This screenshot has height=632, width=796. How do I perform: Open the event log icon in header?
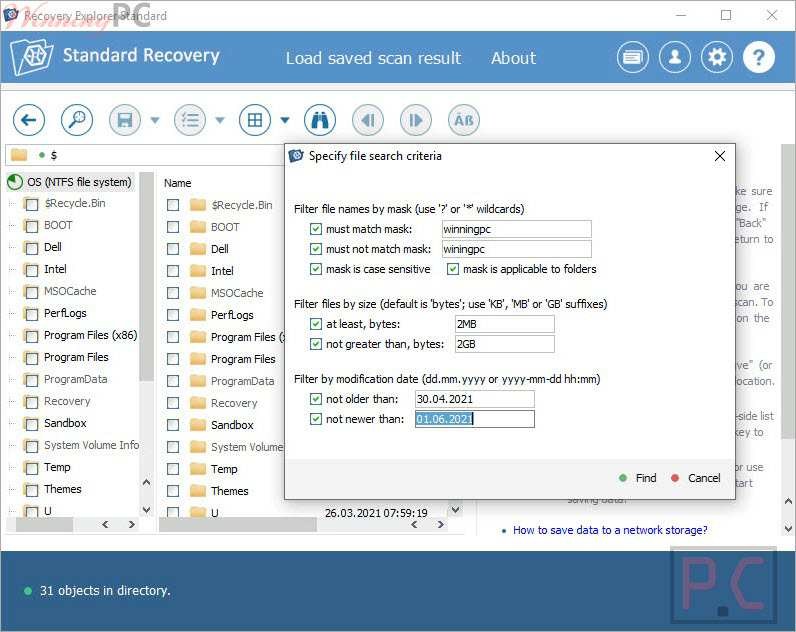pos(633,57)
